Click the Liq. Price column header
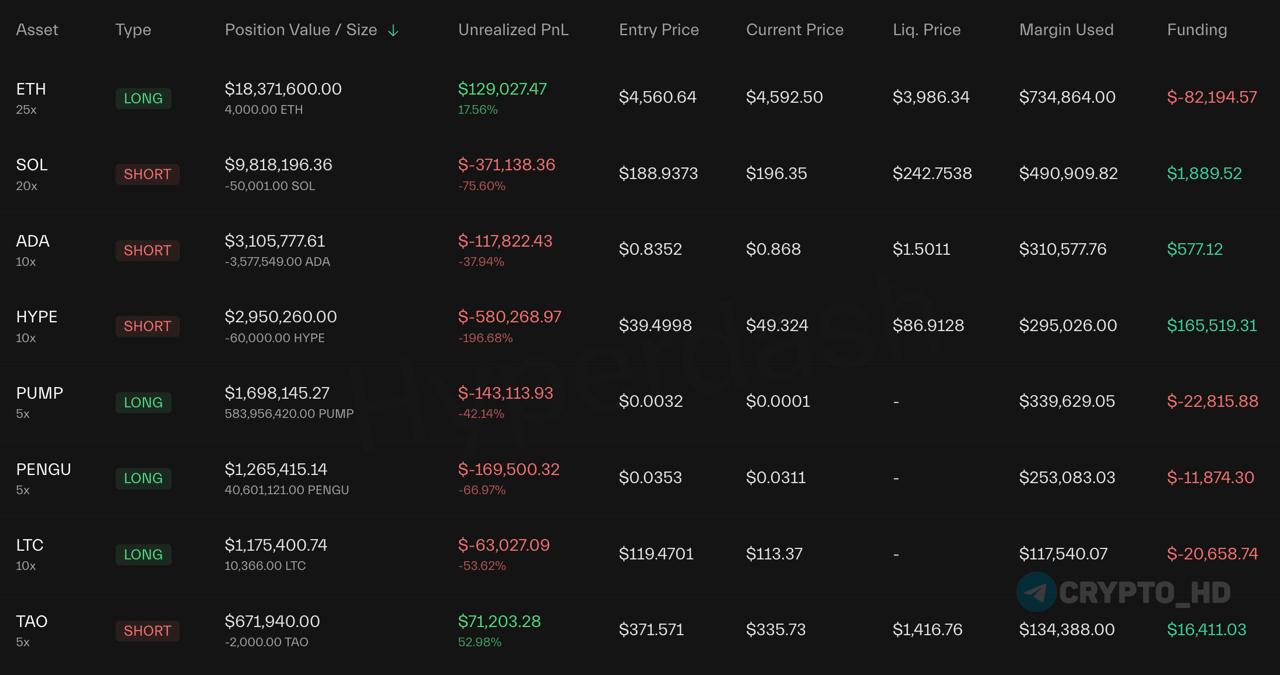1280x675 pixels. (x=927, y=30)
